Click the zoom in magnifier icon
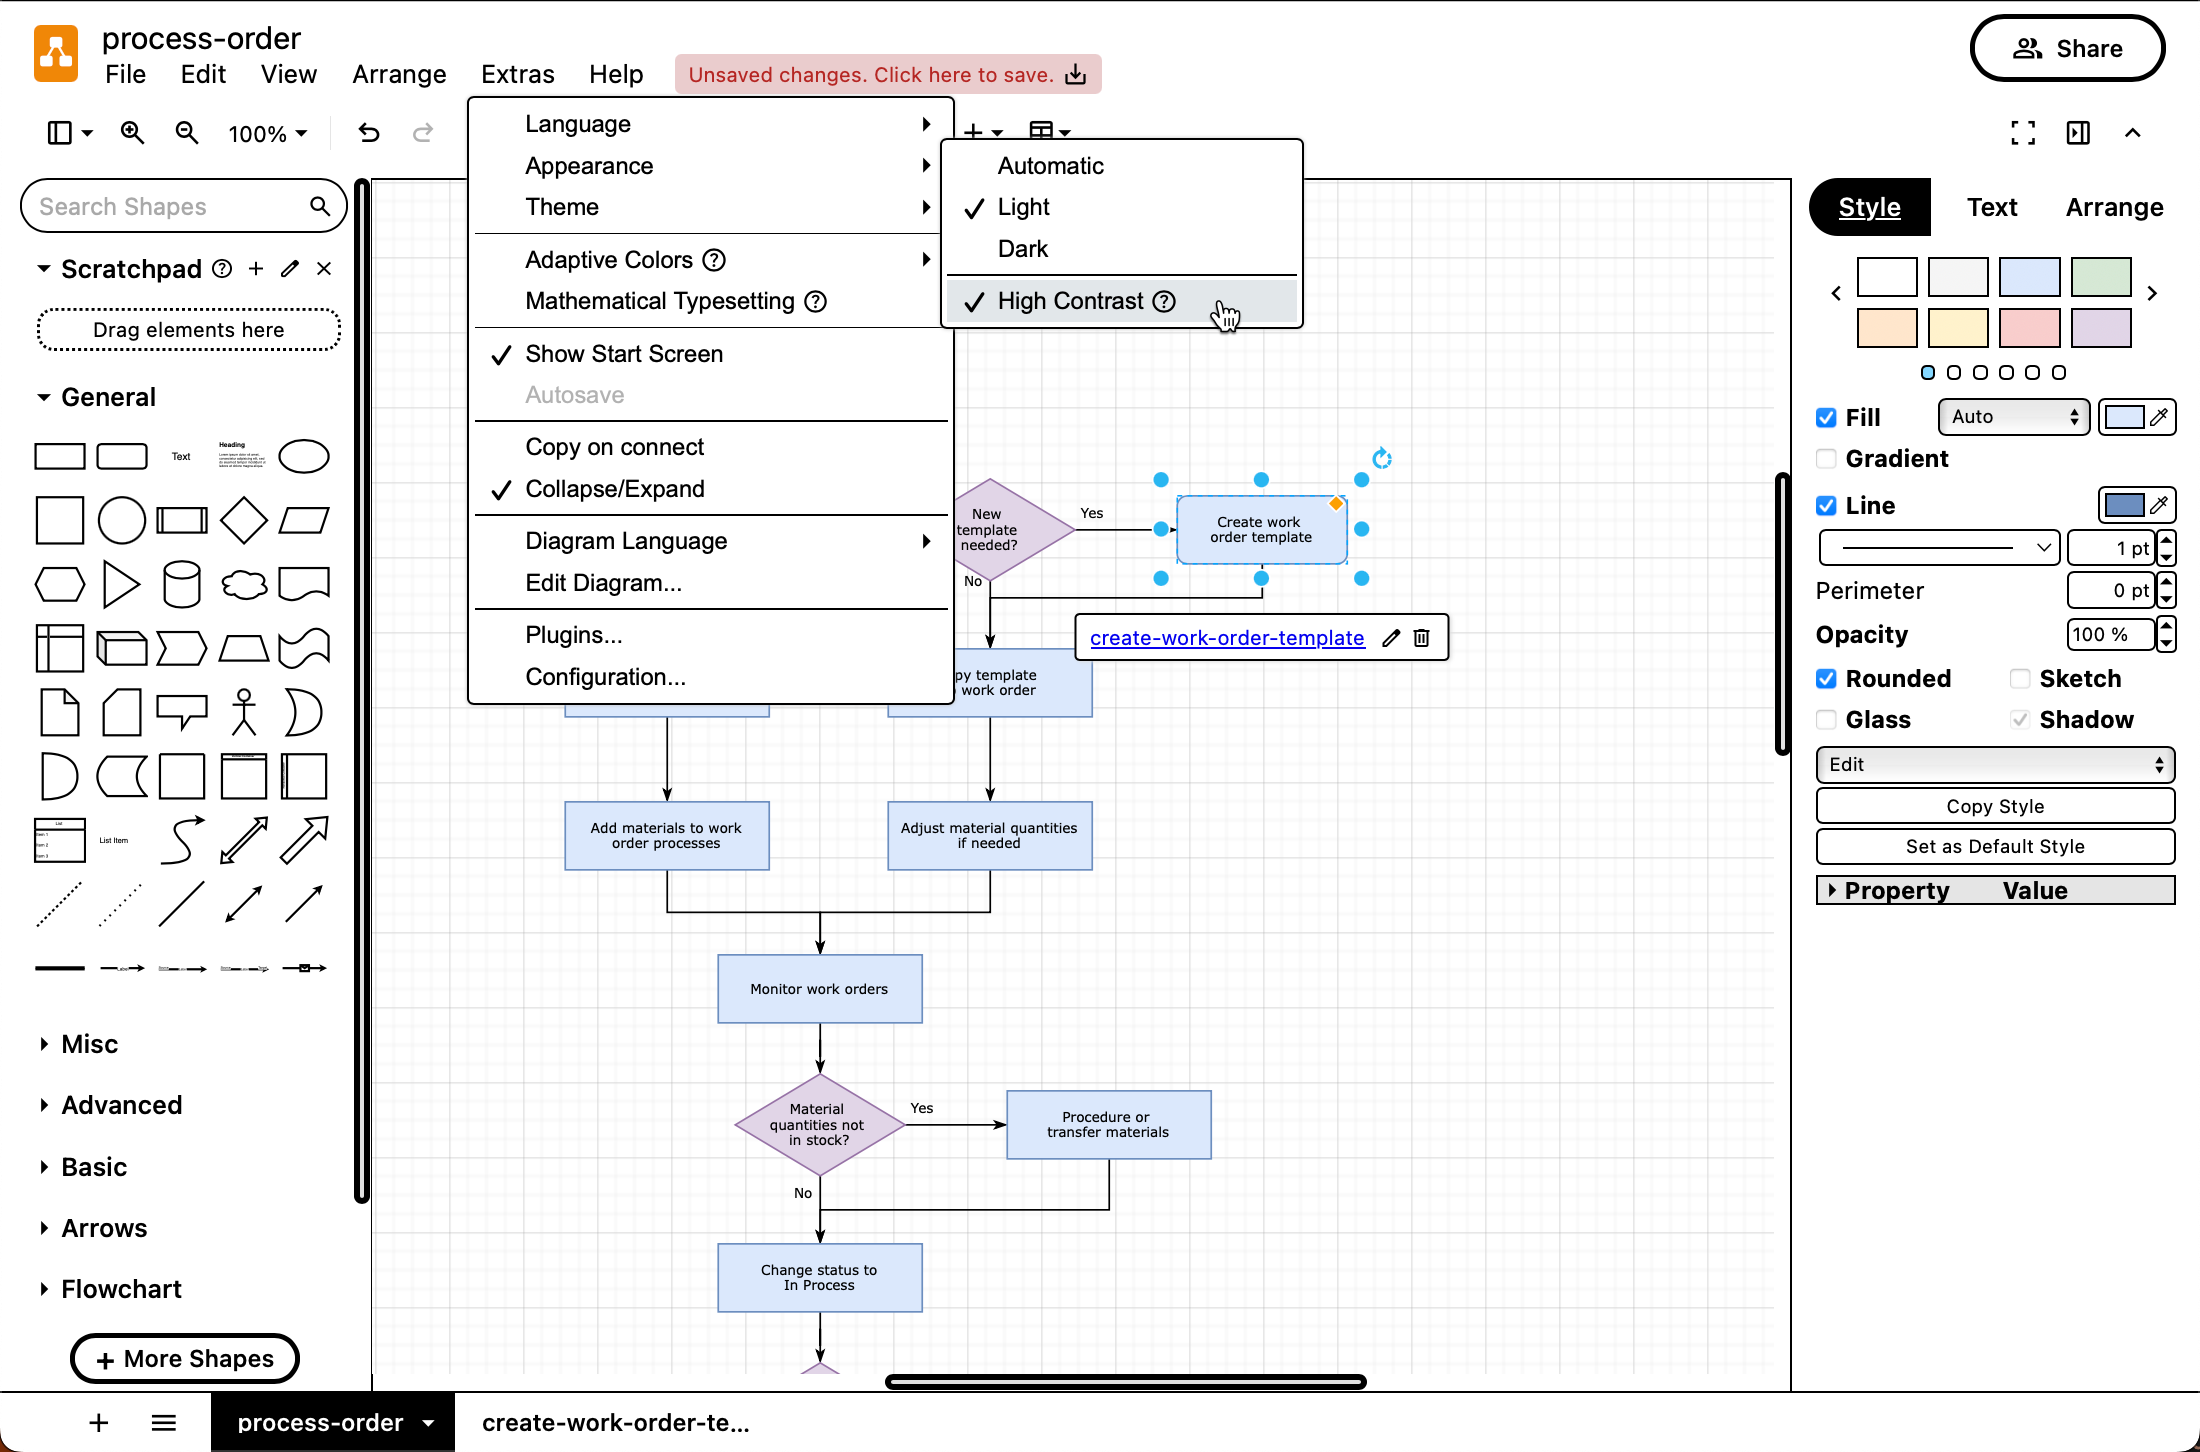 click(x=131, y=132)
